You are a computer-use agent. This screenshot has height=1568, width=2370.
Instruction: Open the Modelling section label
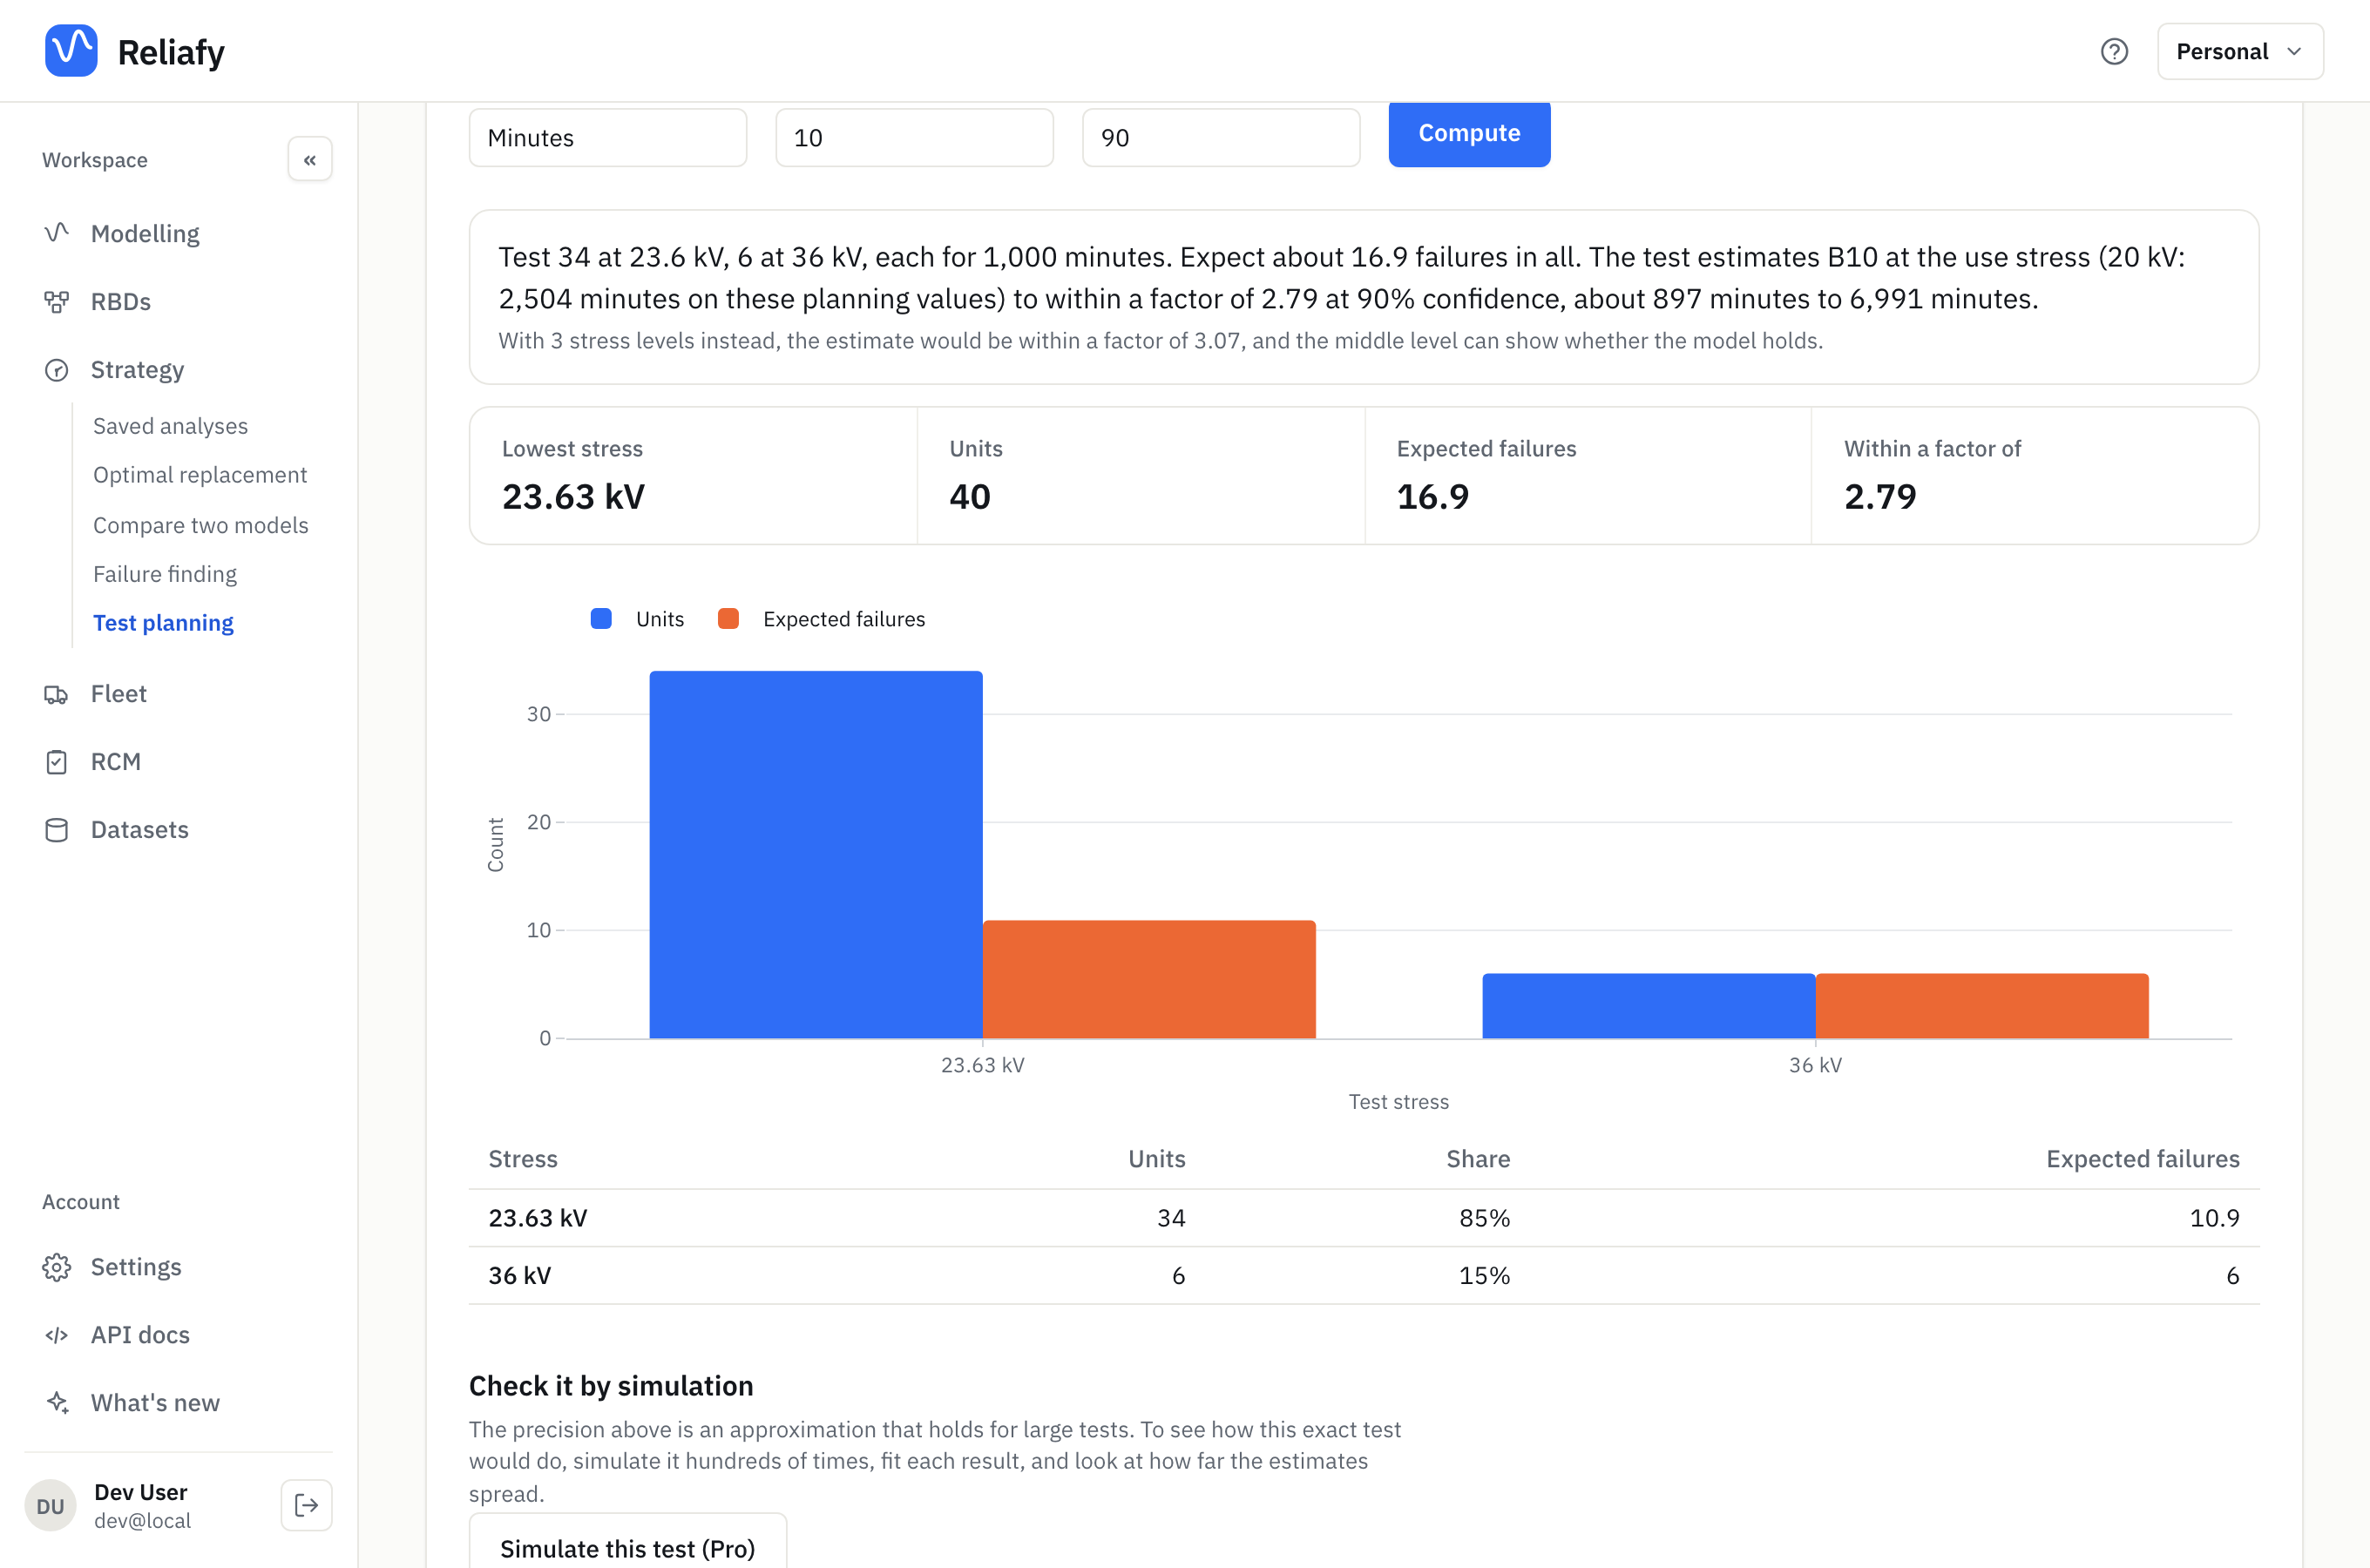(145, 233)
